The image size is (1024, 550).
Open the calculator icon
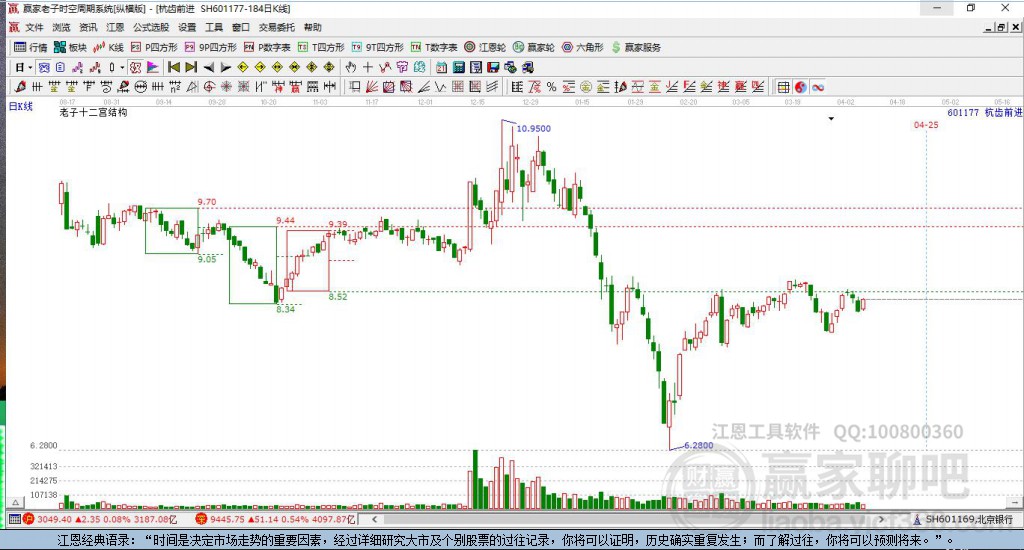click(458, 67)
